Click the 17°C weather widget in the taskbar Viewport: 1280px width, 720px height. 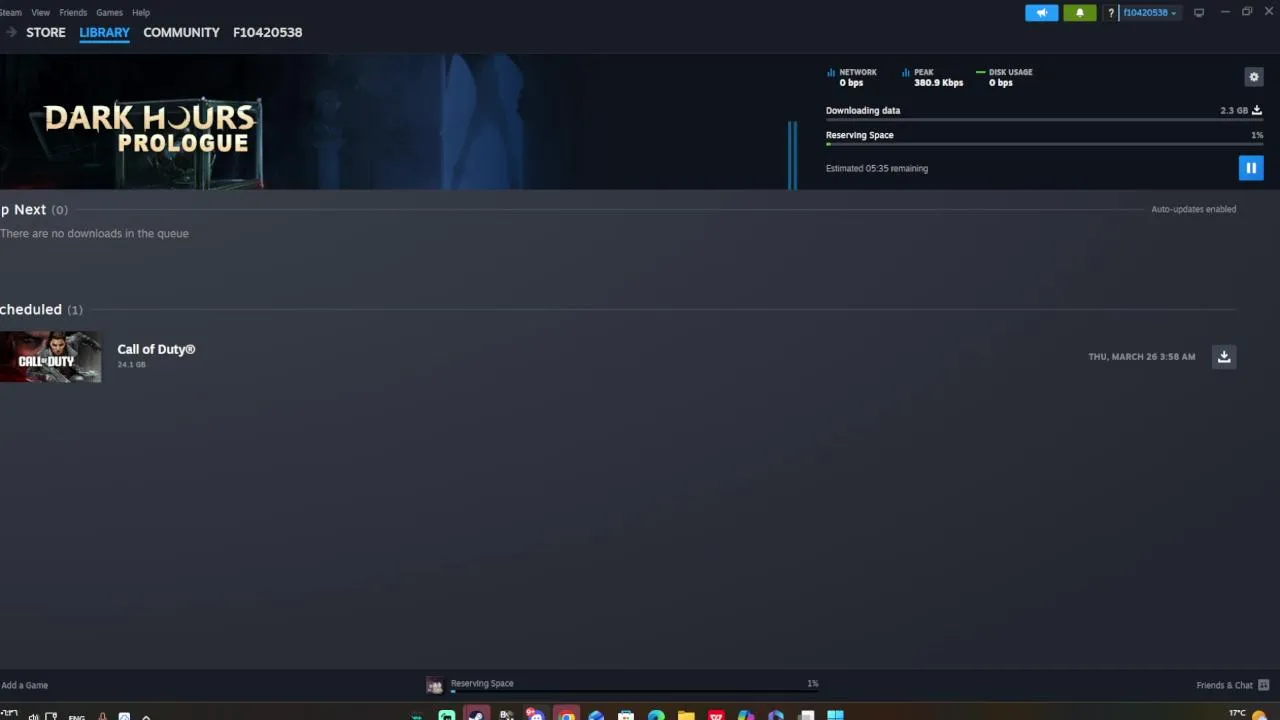(x=1247, y=714)
